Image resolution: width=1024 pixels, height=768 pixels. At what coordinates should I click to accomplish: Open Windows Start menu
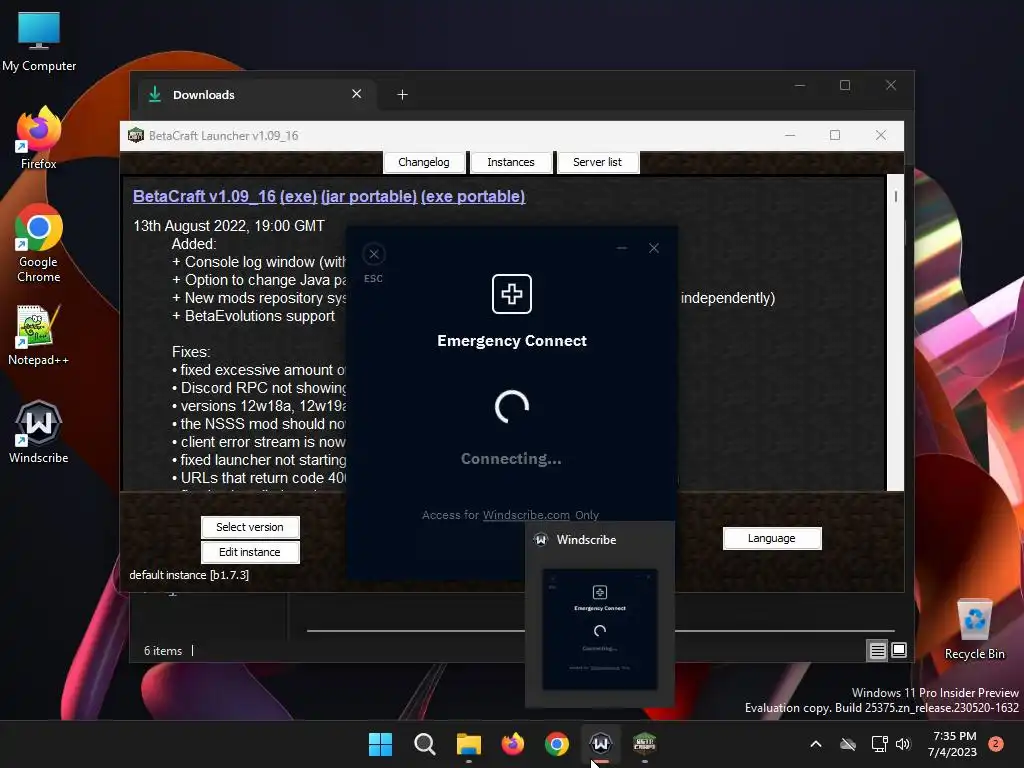coord(380,744)
